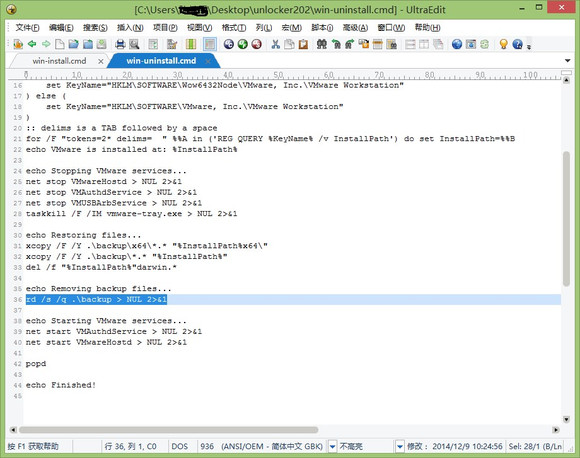This screenshot has height=458, width=580.
Task: Open the 帮助(H) menu
Action: coord(427,28)
